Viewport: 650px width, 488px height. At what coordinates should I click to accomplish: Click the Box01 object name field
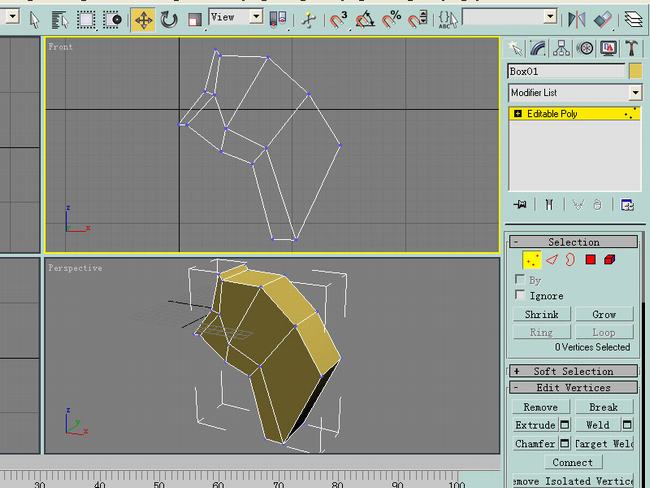566,71
